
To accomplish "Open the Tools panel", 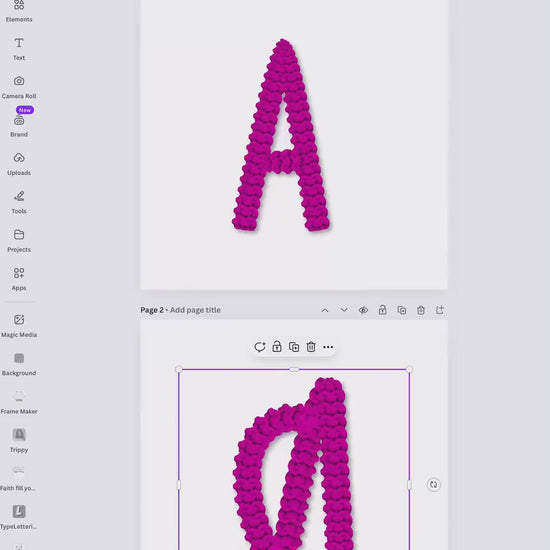I will point(19,202).
